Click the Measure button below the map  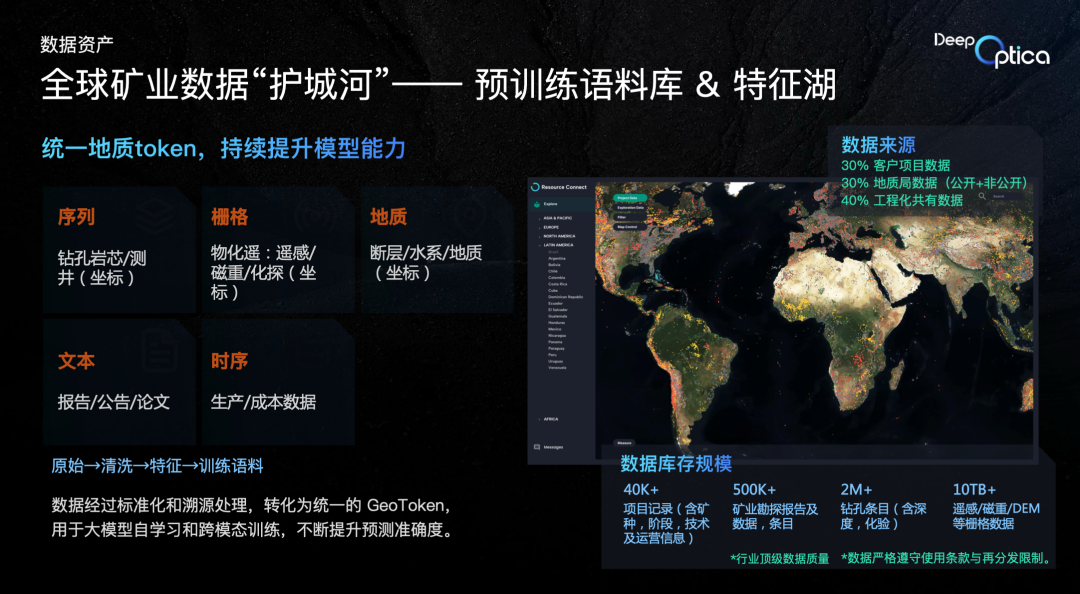[x=623, y=442]
